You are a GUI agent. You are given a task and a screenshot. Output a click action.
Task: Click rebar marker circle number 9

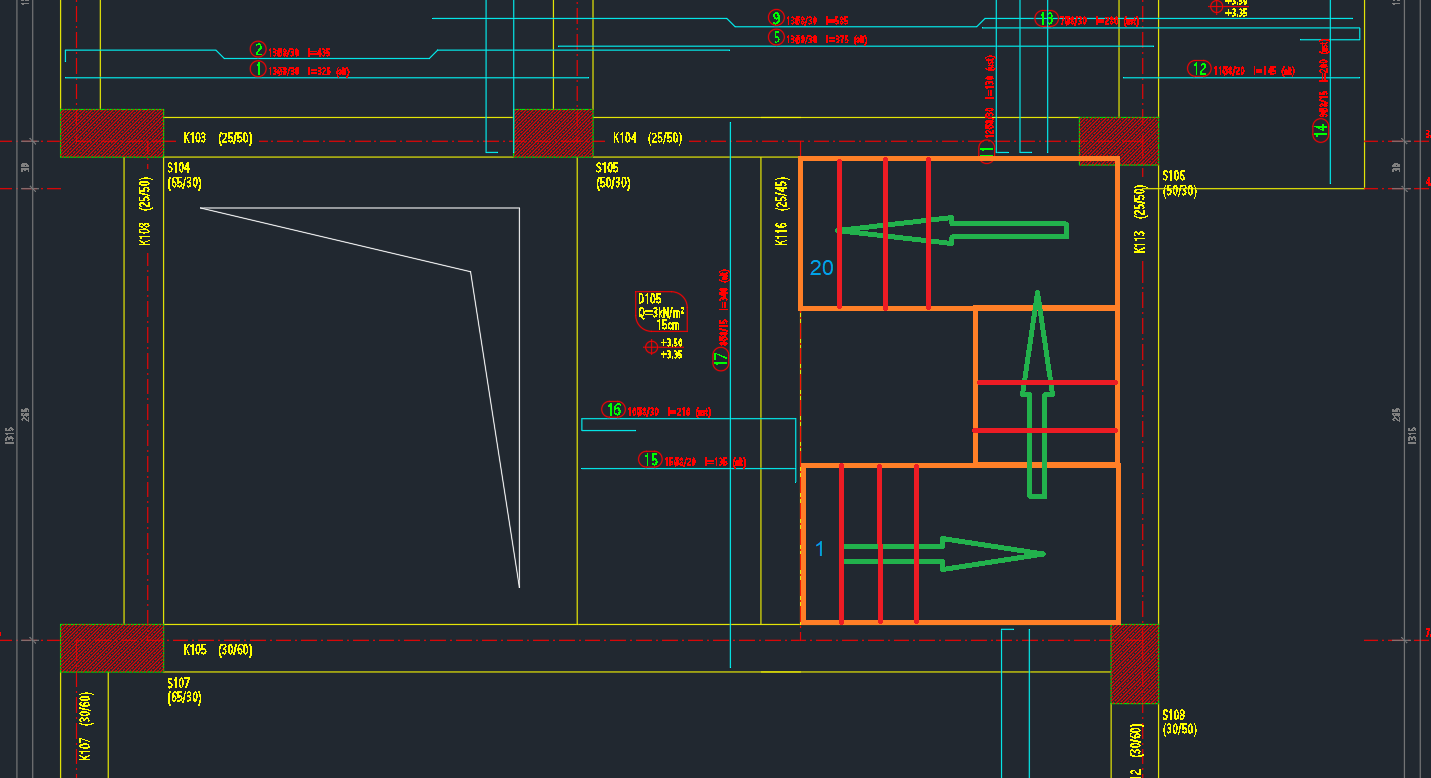[x=776, y=18]
